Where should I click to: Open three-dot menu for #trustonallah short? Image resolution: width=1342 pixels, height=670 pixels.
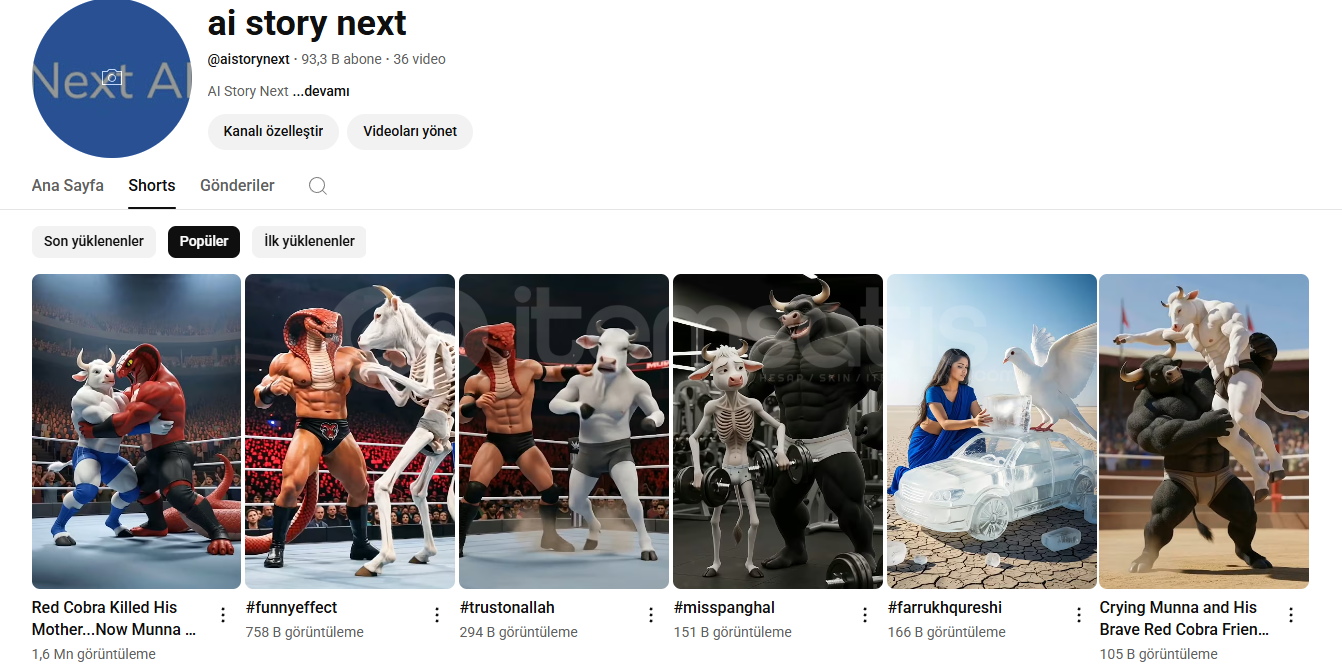pos(651,615)
